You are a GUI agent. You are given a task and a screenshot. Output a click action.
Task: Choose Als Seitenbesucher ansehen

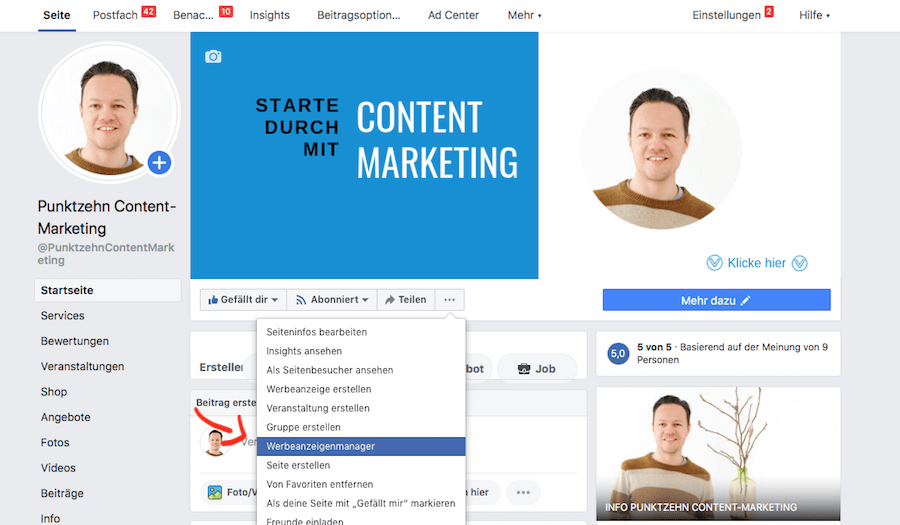tap(361, 370)
